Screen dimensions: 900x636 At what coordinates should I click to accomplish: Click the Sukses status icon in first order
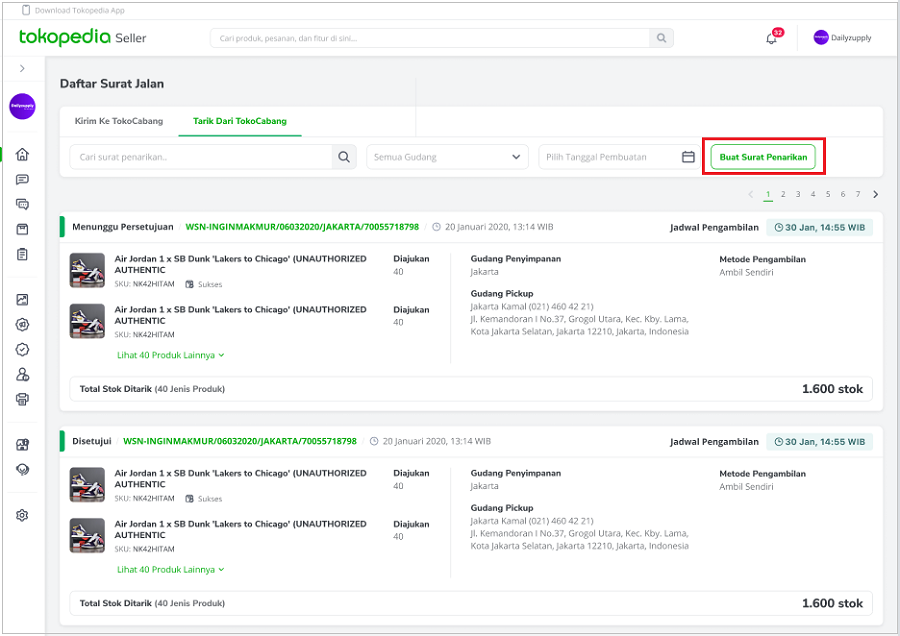click(189, 284)
